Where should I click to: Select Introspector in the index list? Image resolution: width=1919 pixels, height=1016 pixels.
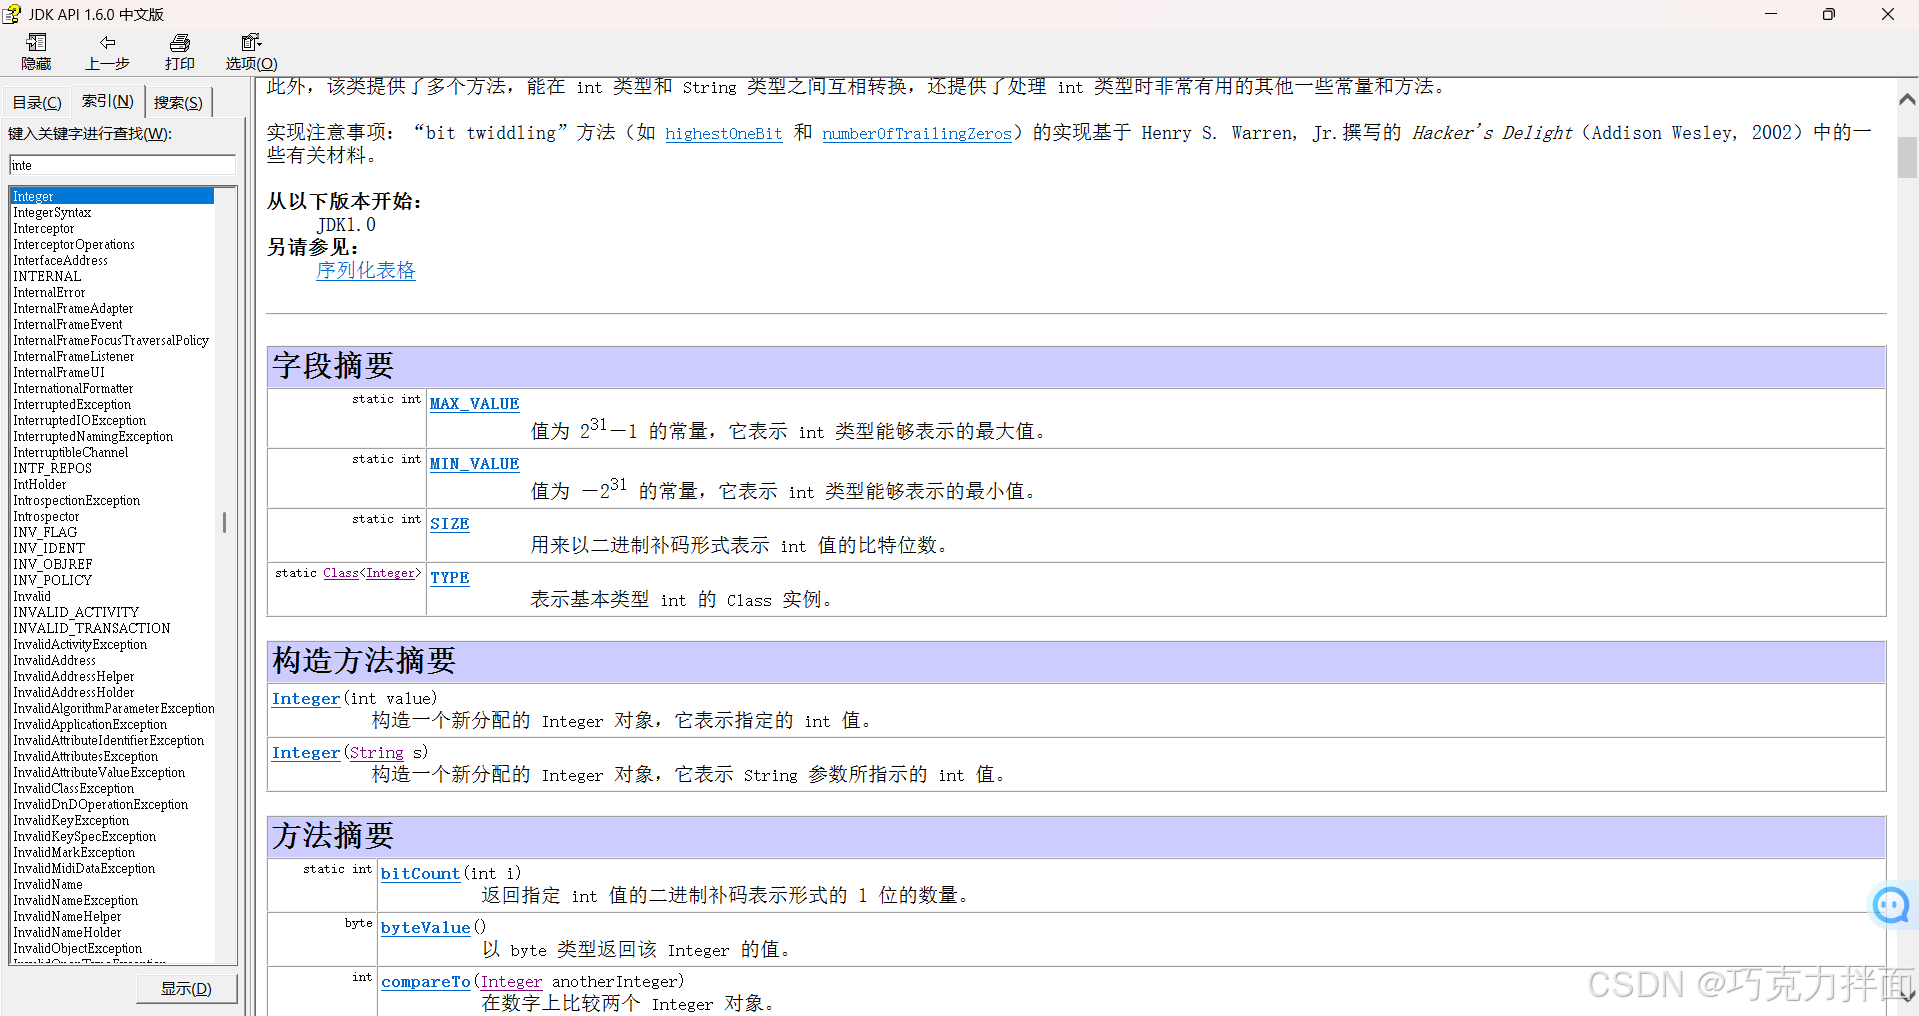[x=46, y=516]
